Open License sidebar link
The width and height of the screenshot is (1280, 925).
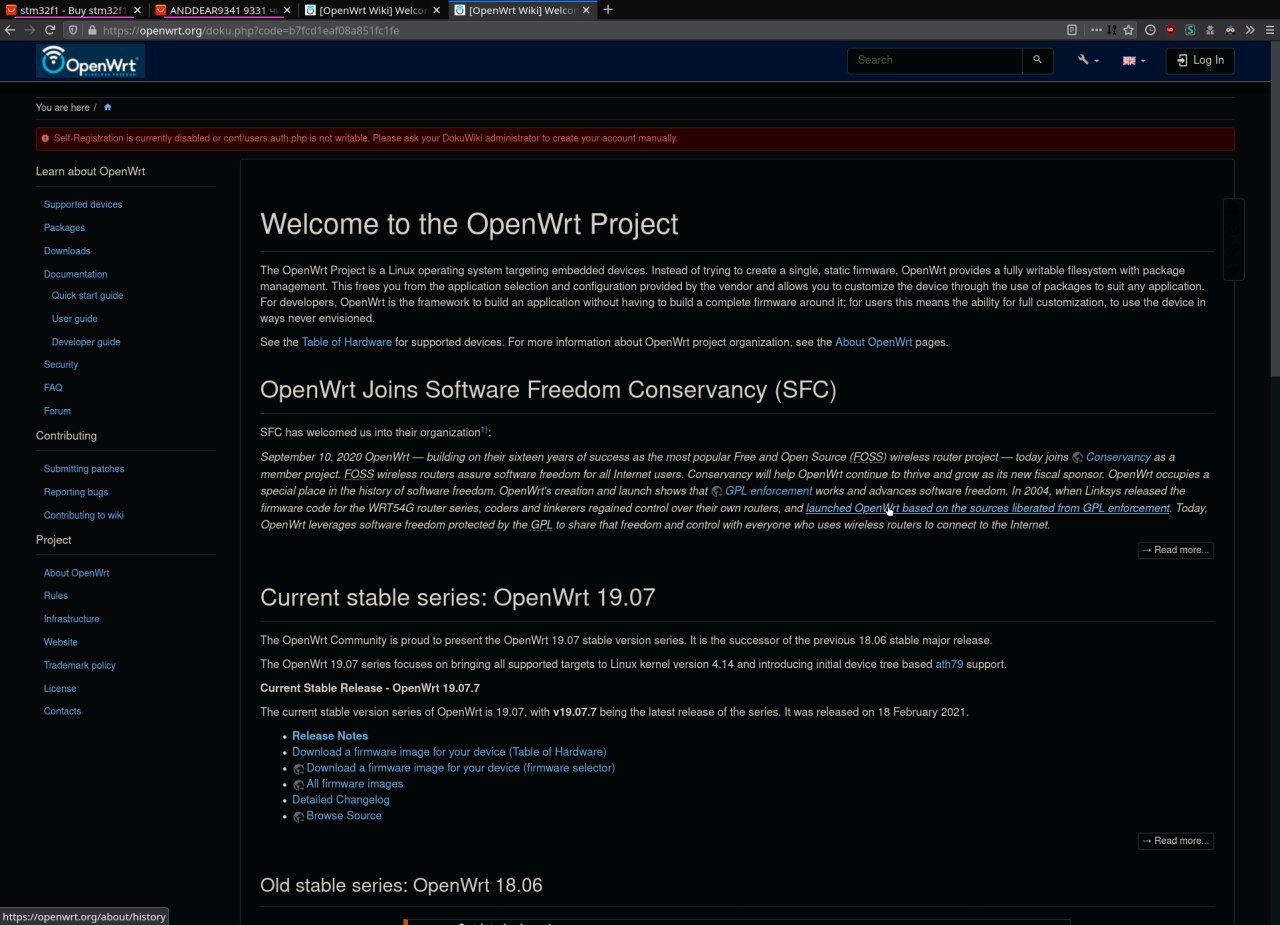(x=60, y=688)
